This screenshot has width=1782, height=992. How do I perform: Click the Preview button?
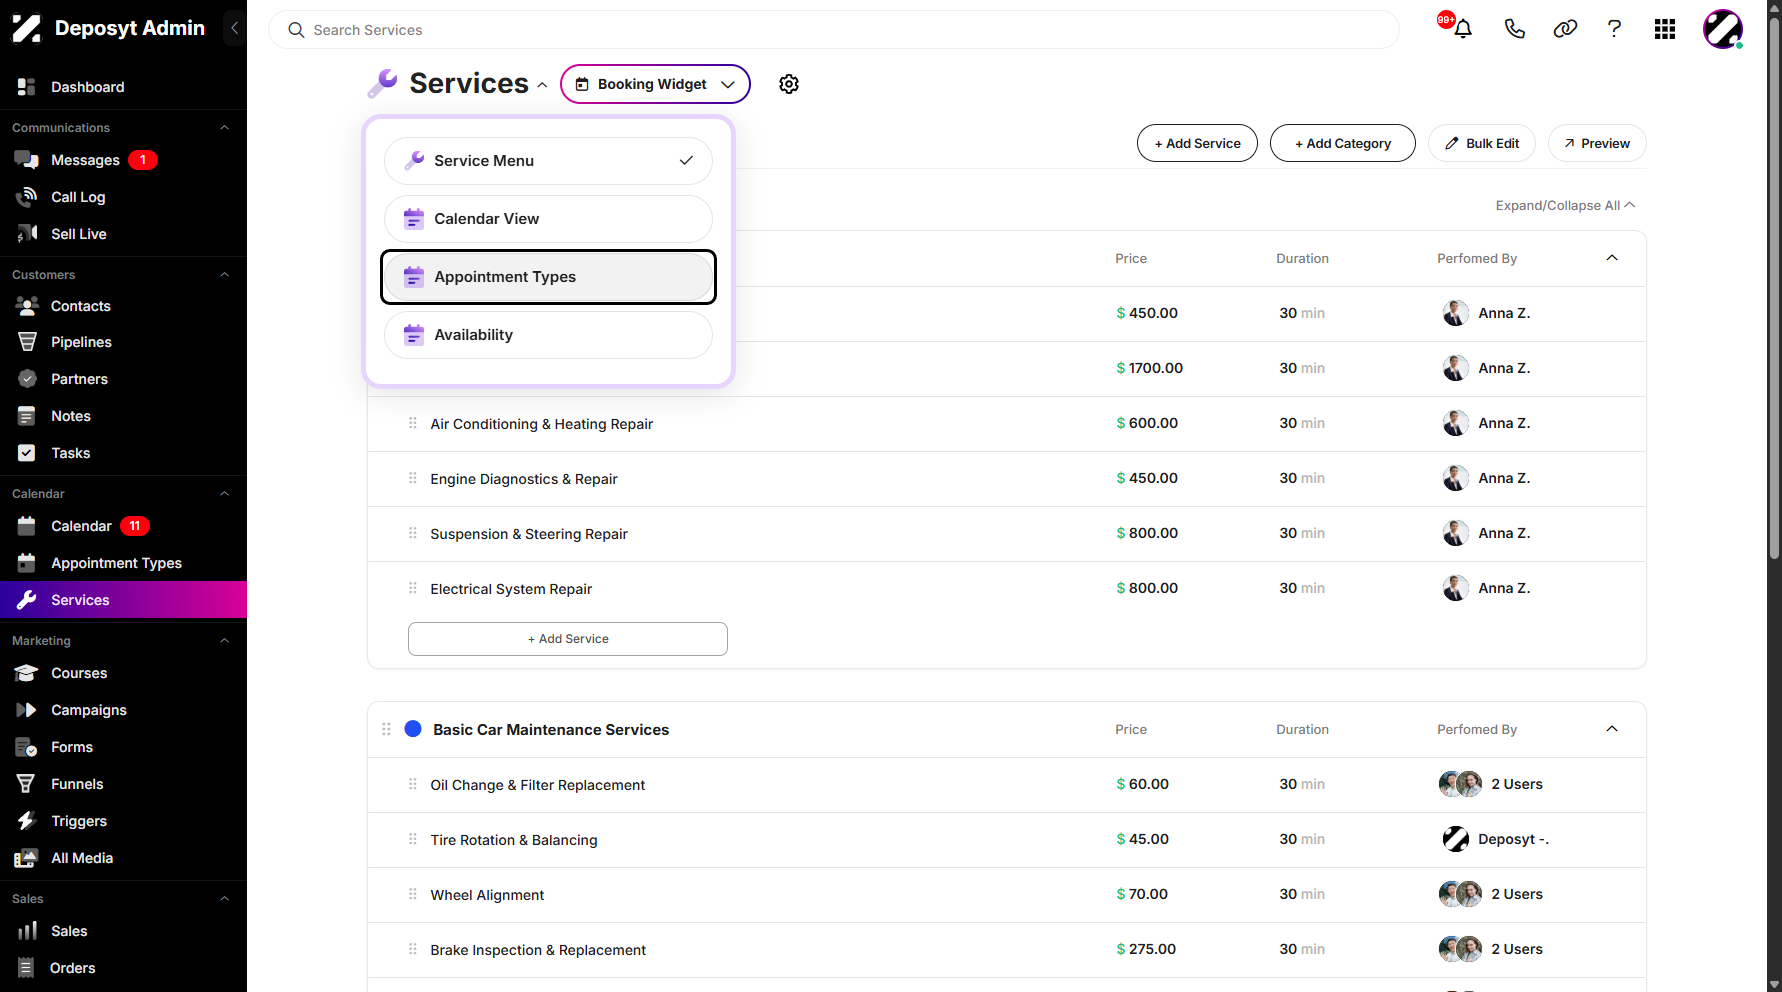pos(1597,143)
